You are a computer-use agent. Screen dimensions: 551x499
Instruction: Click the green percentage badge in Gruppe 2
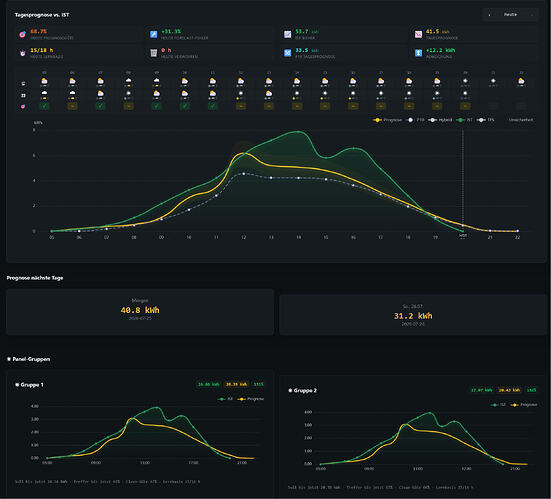[531, 390]
